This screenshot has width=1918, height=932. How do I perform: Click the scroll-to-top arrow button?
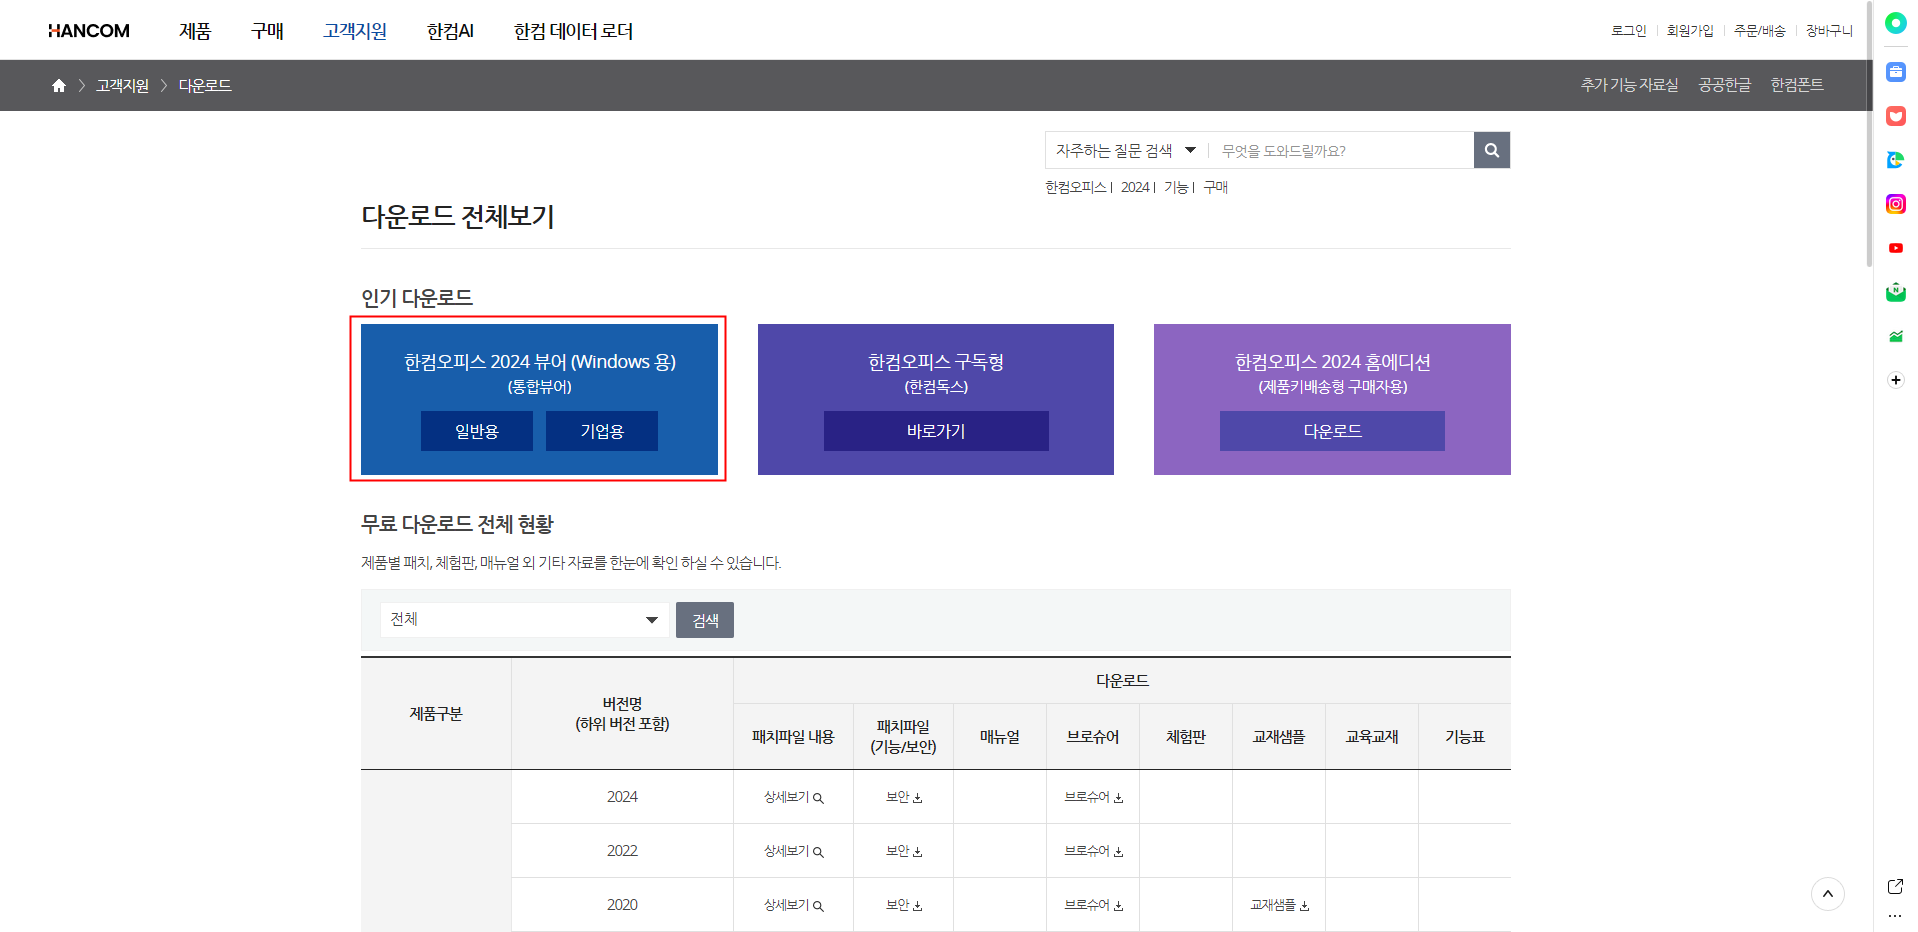tap(1827, 894)
